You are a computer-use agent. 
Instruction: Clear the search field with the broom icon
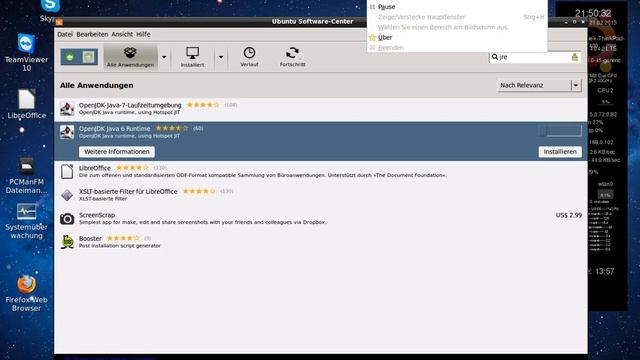click(575, 57)
